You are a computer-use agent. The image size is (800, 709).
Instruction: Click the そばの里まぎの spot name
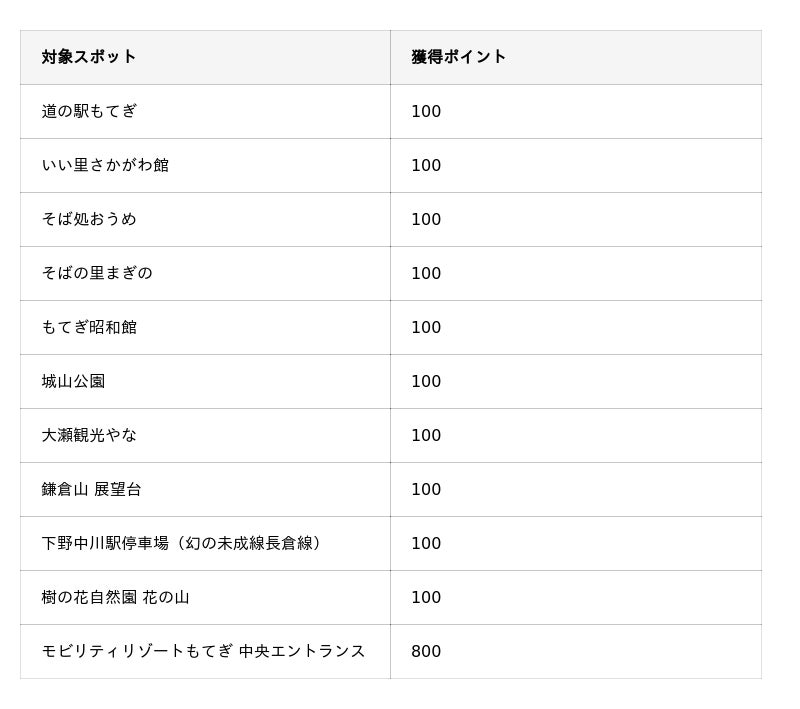point(97,273)
